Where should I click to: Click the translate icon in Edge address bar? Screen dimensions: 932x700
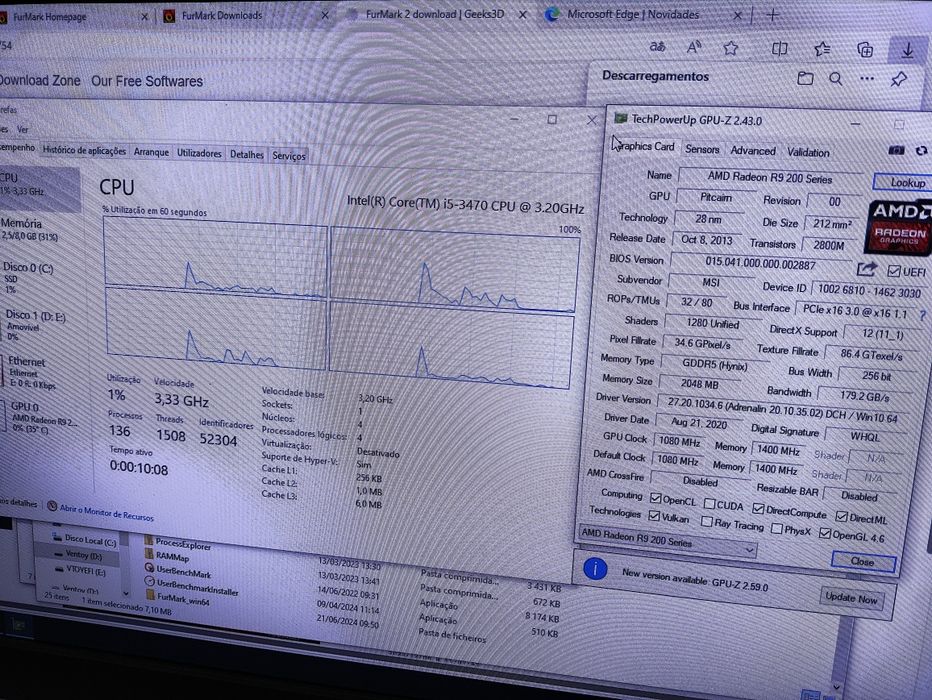tap(657, 47)
